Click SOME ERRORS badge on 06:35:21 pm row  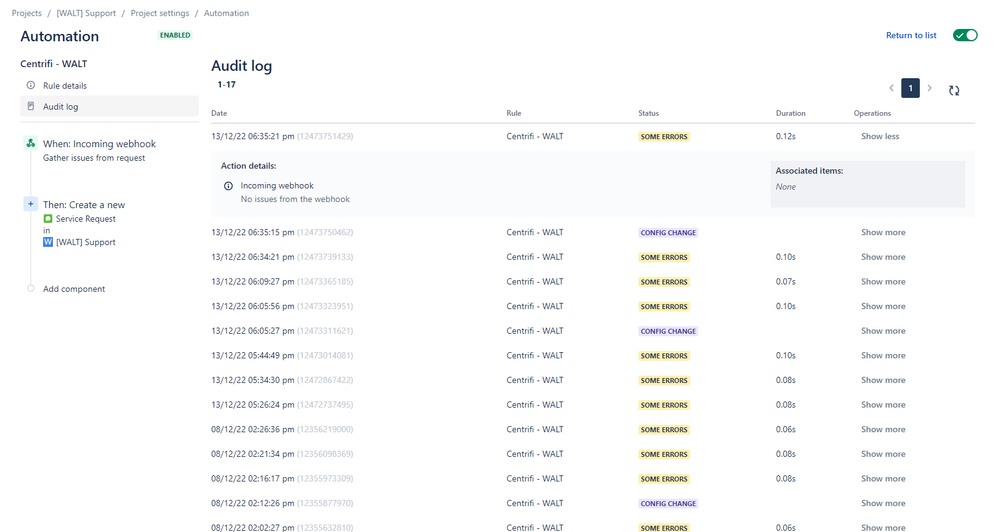tap(664, 137)
